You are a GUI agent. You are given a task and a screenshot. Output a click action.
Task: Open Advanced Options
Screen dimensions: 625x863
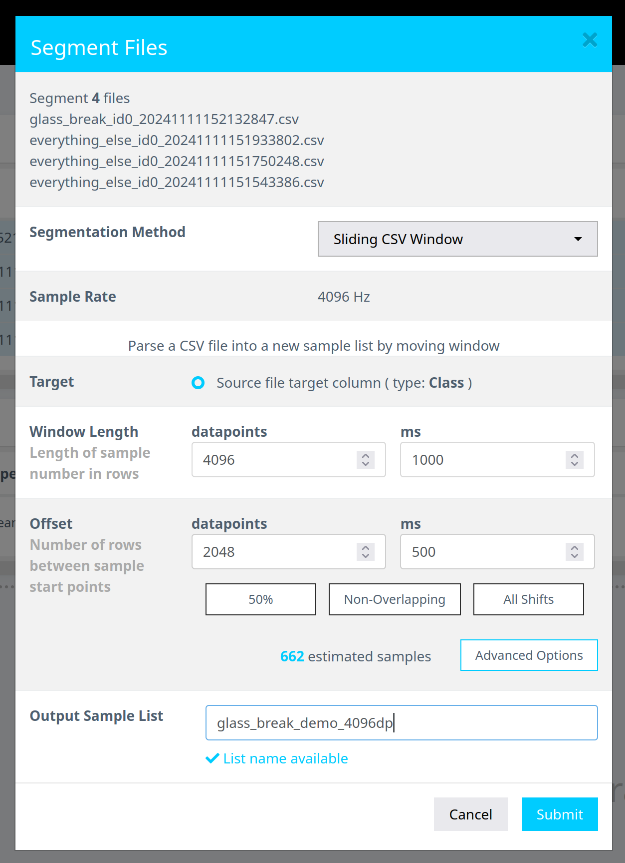[528, 656]
